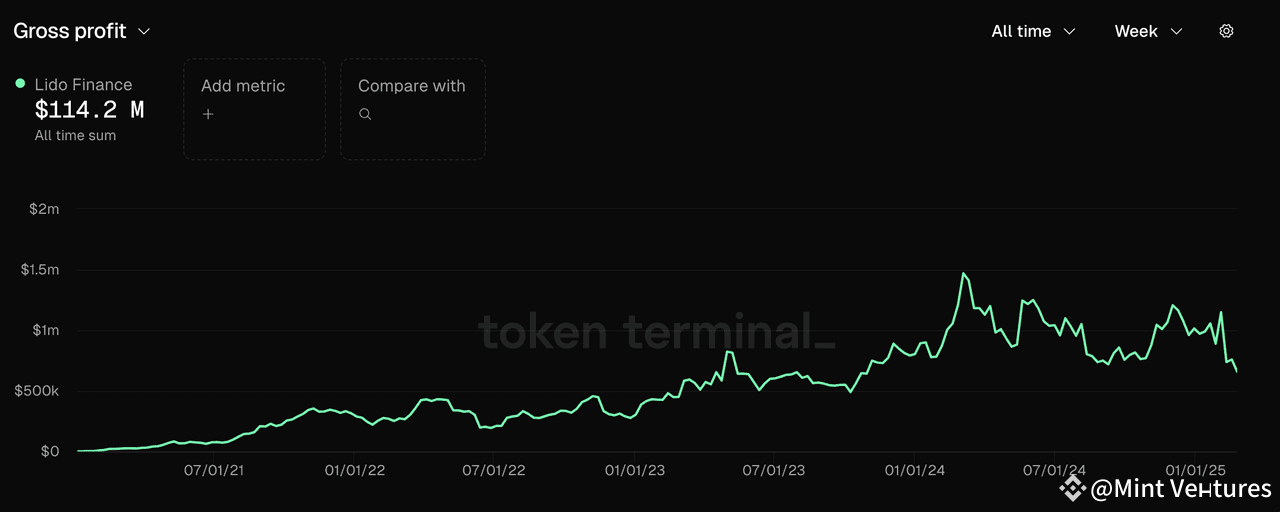
Task: Click the green Lido Finance legend dot
Action: (x=20, y=84)
